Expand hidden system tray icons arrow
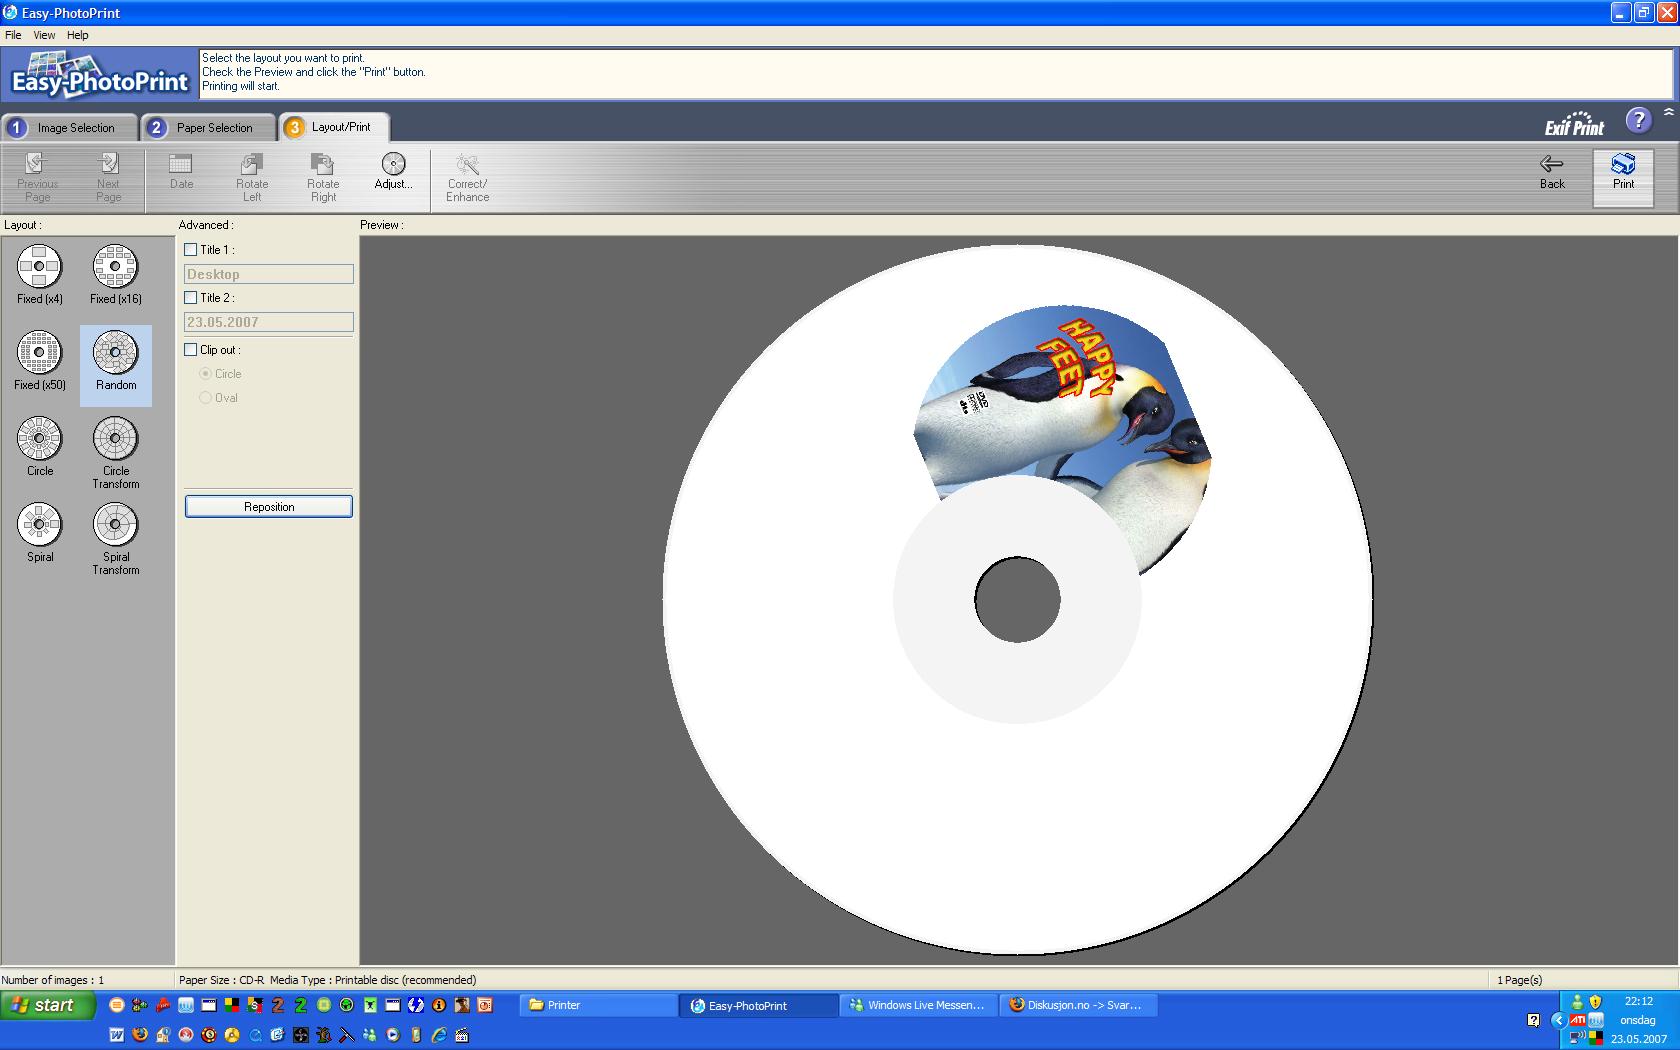The width and height of the screenshot is (1680, 1050). pyautogui.click(x=1558, y=1020)
